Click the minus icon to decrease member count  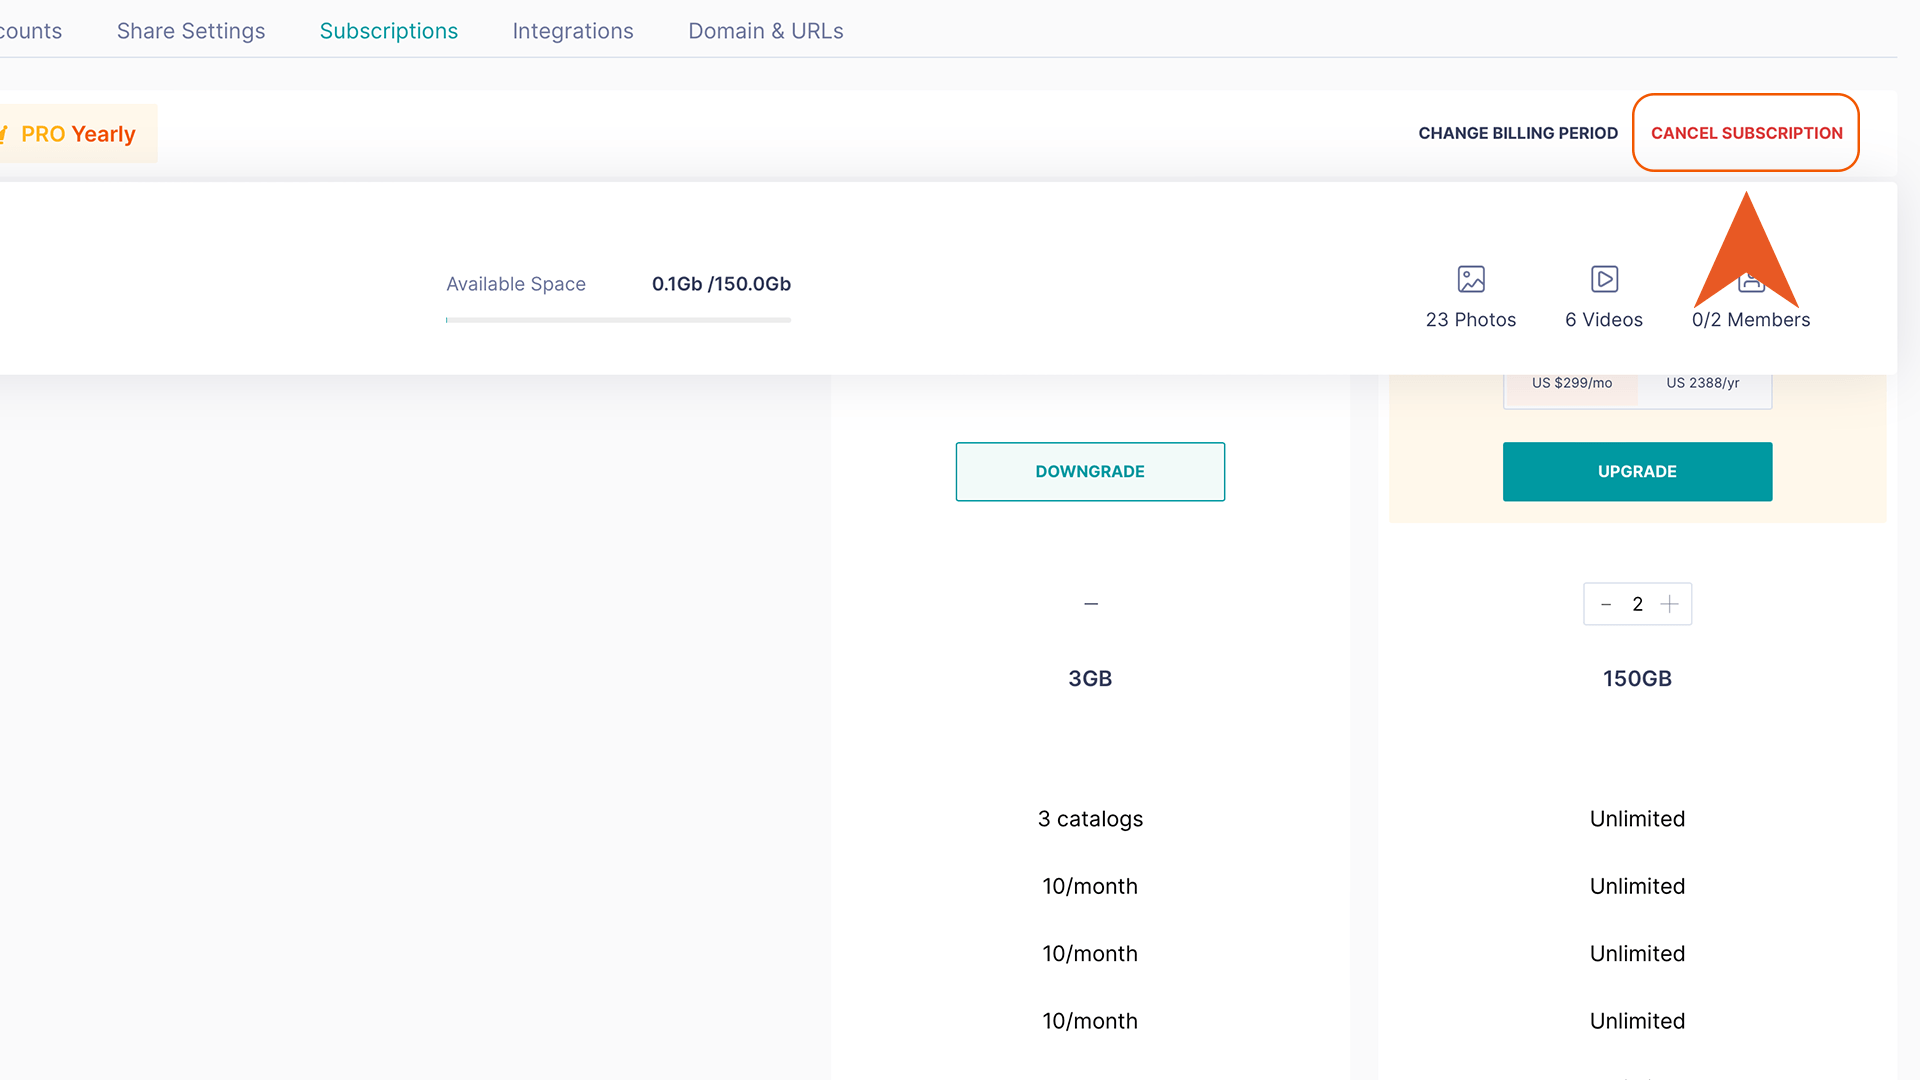click(x=1606, y=604)
